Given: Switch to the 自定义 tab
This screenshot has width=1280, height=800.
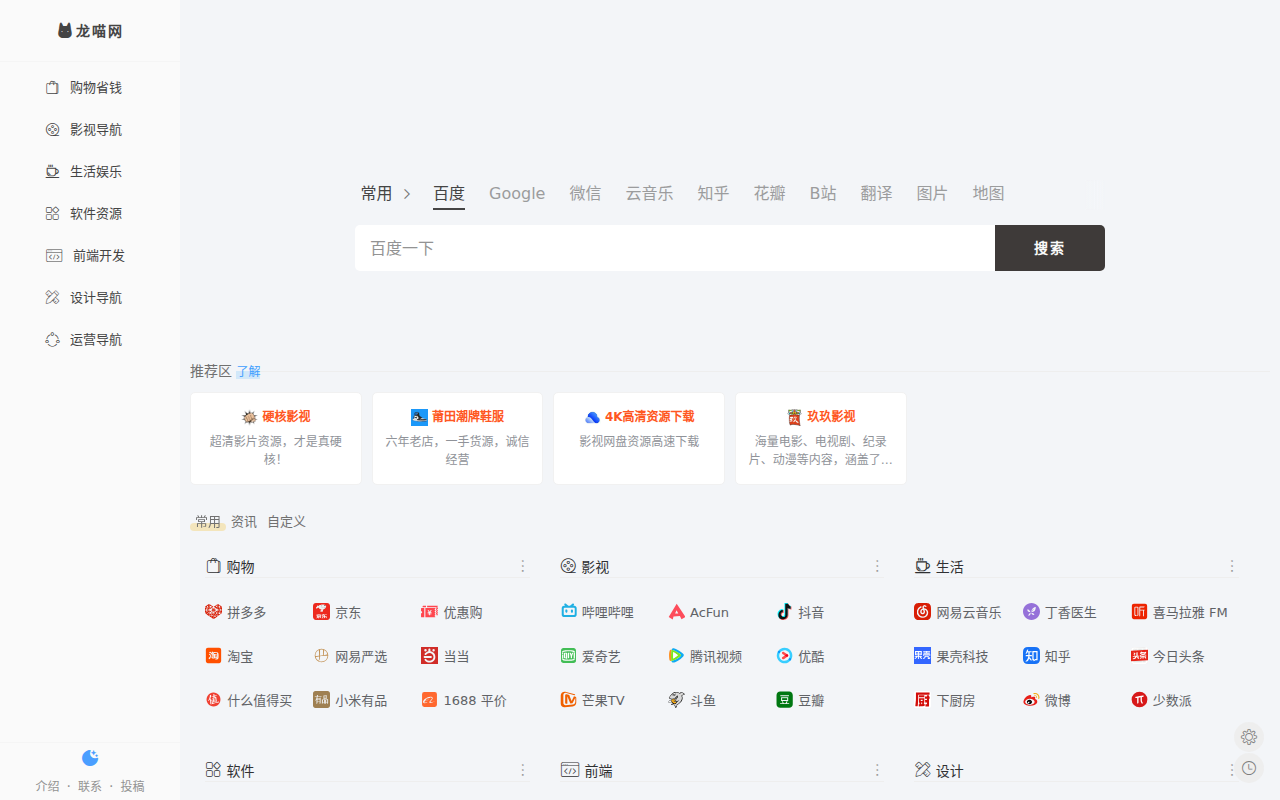Looking at the screenshot, I should [x=287, y=522].
